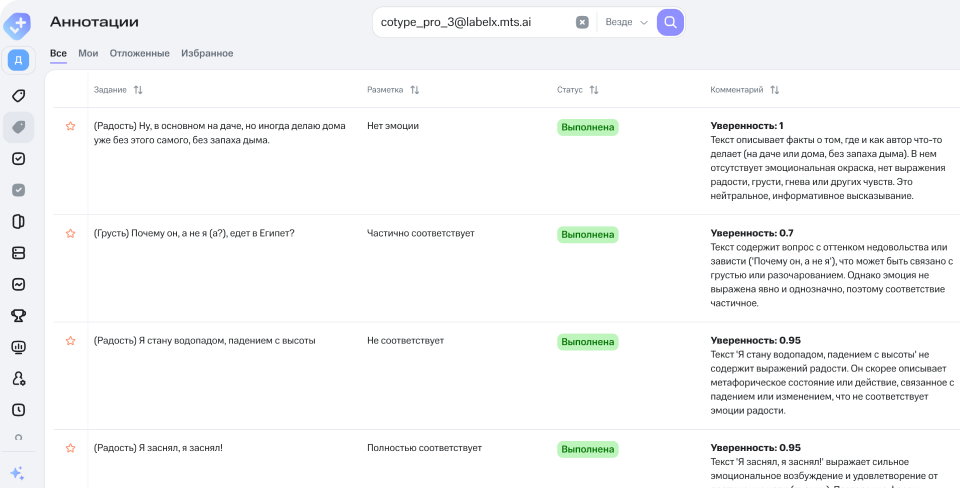This screenshot has height=488, width=960.
Task: Click the Выполнена badge in the водопадом row
Action: tap(588, 342)
